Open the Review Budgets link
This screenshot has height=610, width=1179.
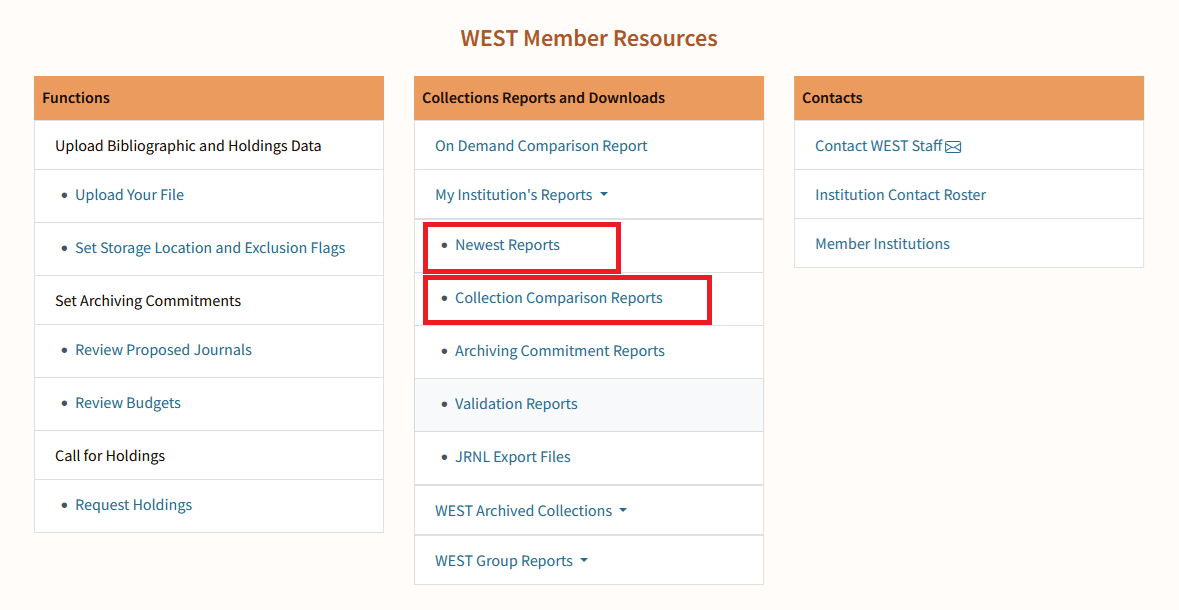pyautogui.click(x=128, y=403)
